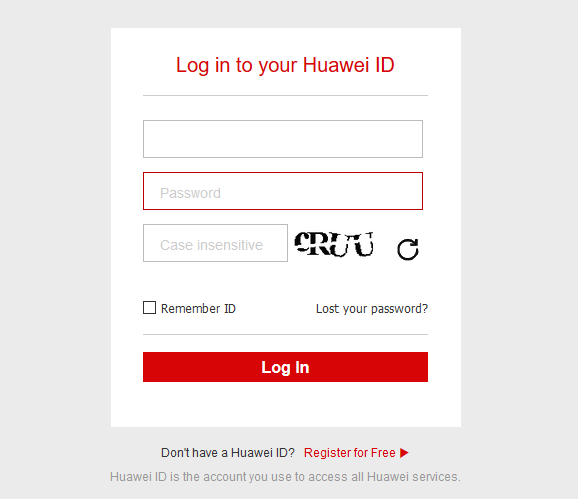Open the Lost your password? link
This screenshot has width=578, height=499.
(372, 309)
